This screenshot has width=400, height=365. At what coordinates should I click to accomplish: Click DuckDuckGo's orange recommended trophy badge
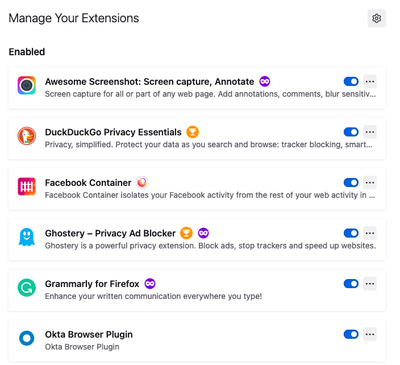192,132
